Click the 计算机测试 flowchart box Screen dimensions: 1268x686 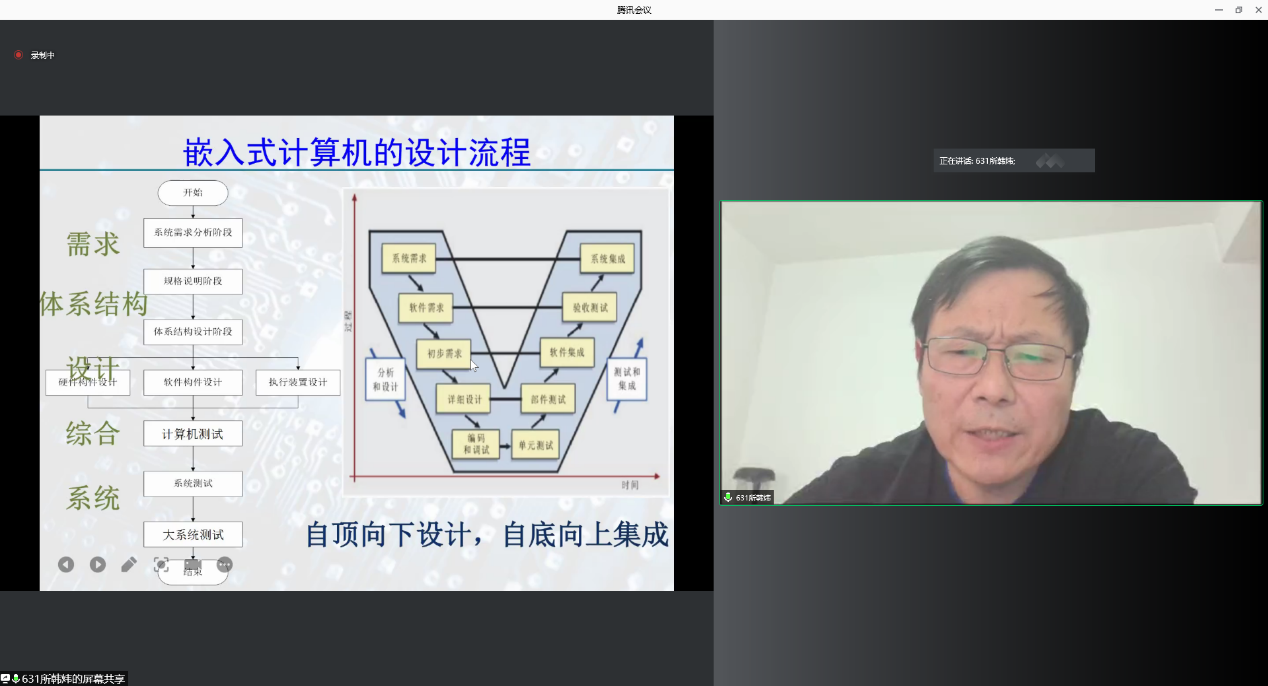pos(192,433)
